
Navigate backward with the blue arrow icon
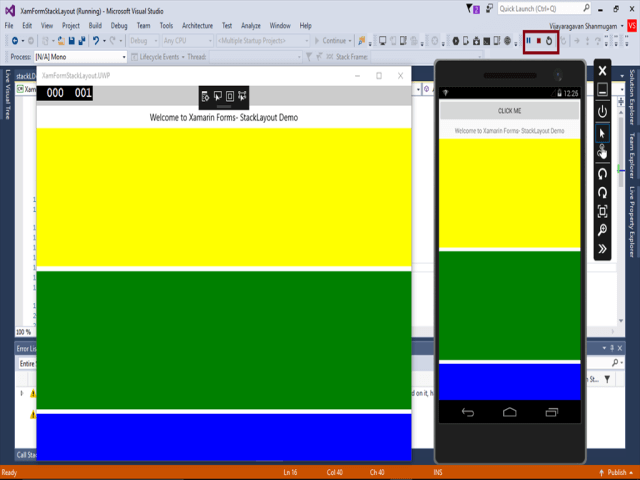click(x=15, y=41)
